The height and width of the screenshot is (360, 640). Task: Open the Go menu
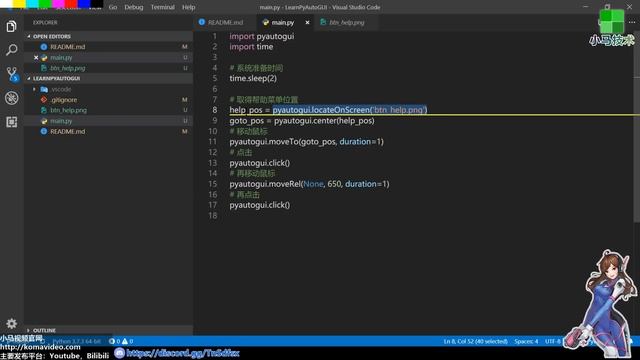[x=113, y=7]
